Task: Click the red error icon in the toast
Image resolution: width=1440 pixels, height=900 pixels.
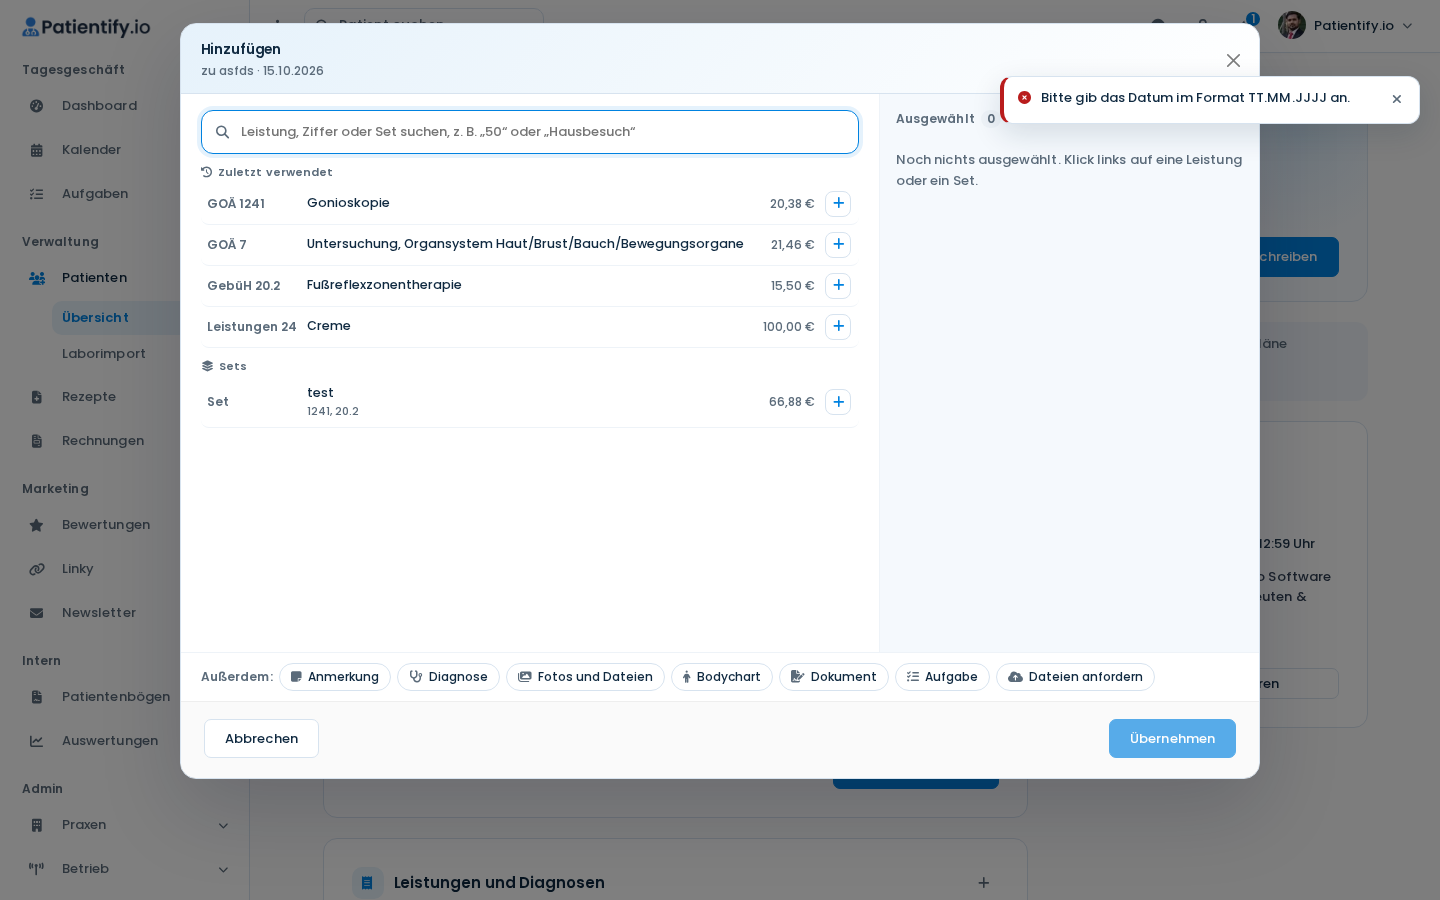Action: pyautogui.click(x=1024, y=98)
